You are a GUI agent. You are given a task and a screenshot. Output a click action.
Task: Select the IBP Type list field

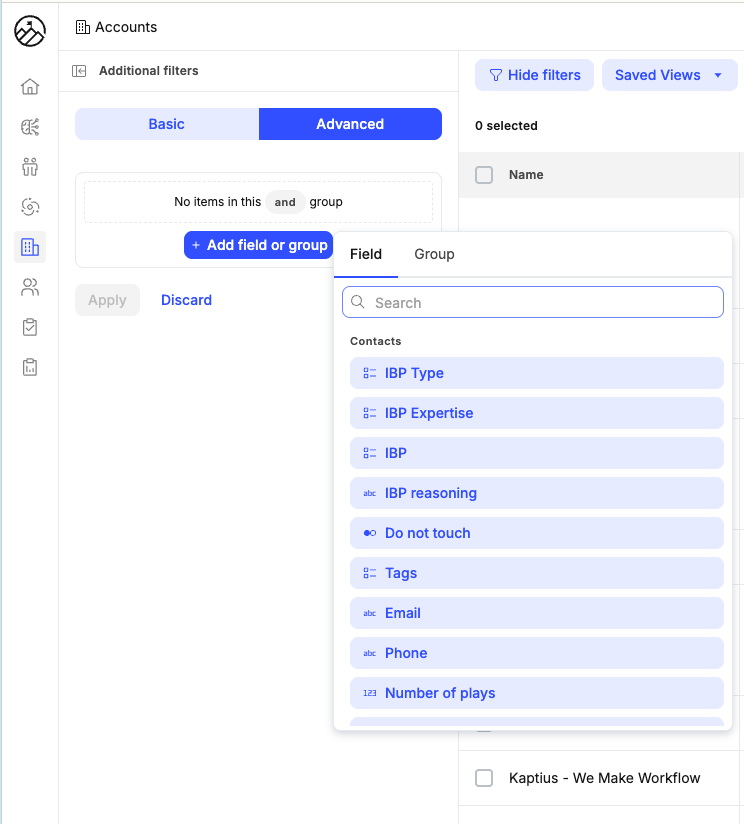(x=537, y=373)
